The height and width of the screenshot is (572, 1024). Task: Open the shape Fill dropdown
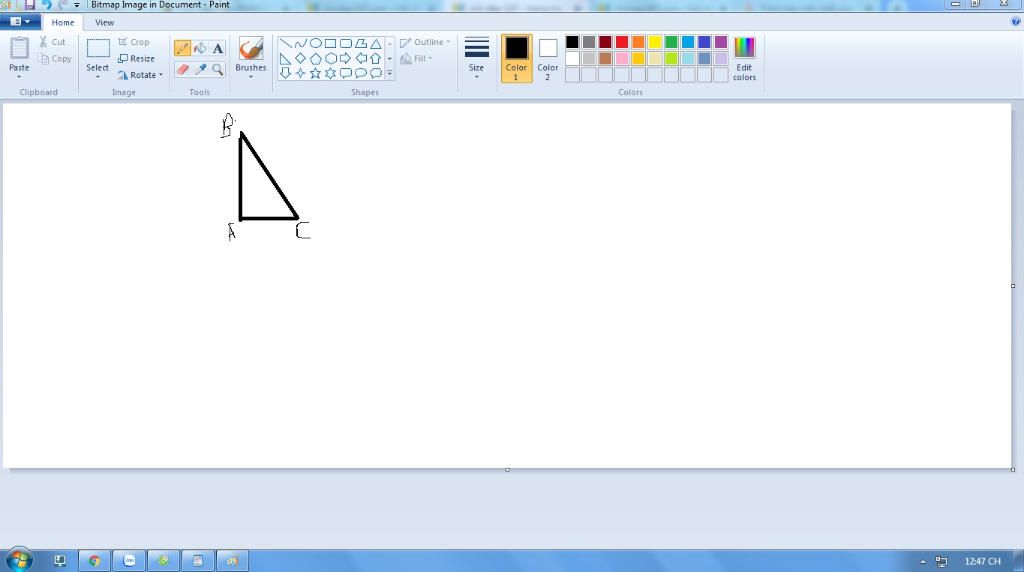416,59
